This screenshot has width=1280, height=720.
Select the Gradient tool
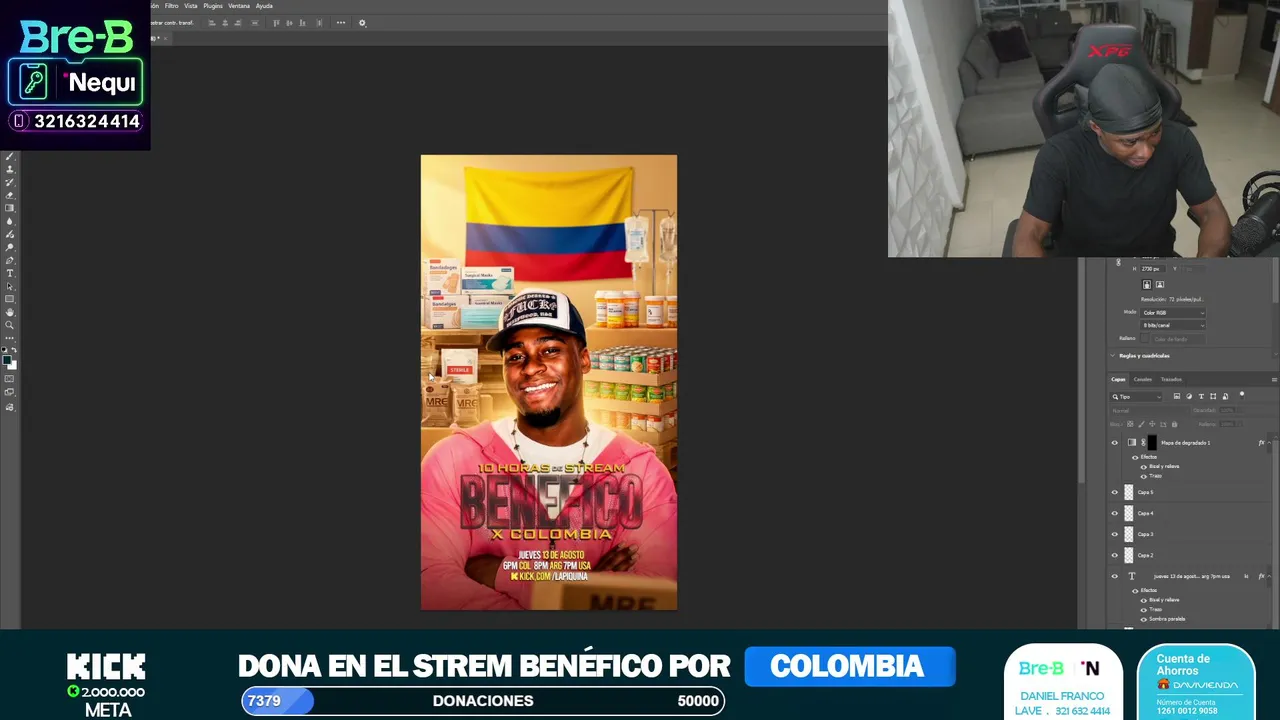coord(10,209)
